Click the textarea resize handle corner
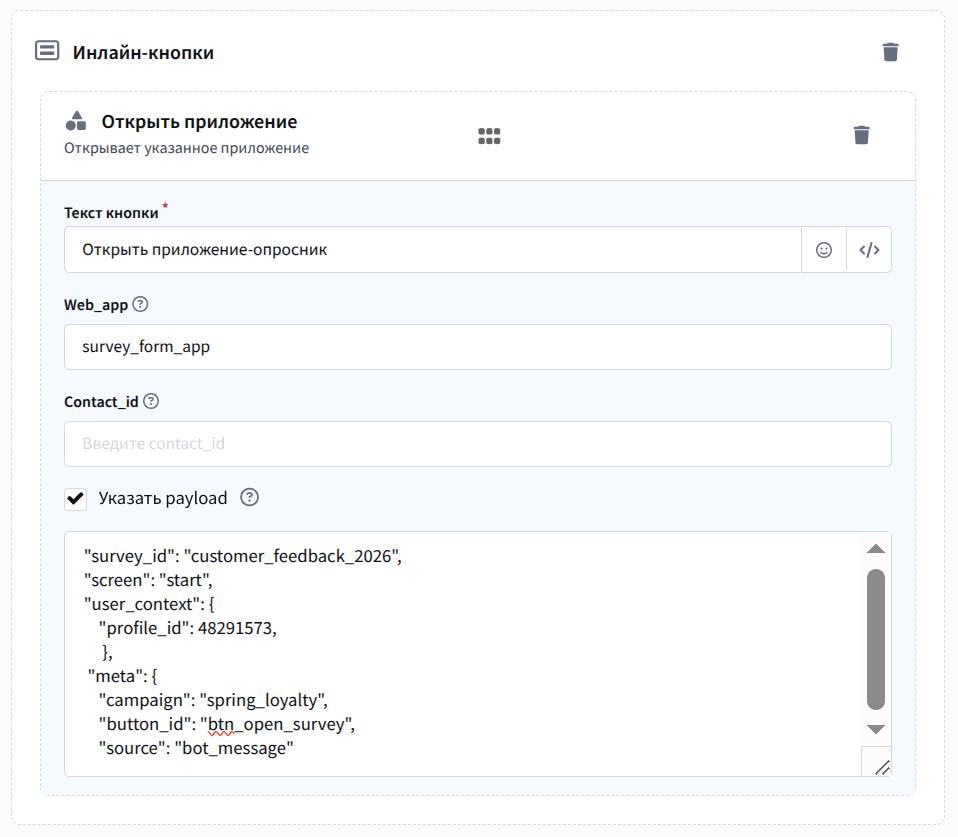Screen dimensions: 958x837 click(880, 766)
